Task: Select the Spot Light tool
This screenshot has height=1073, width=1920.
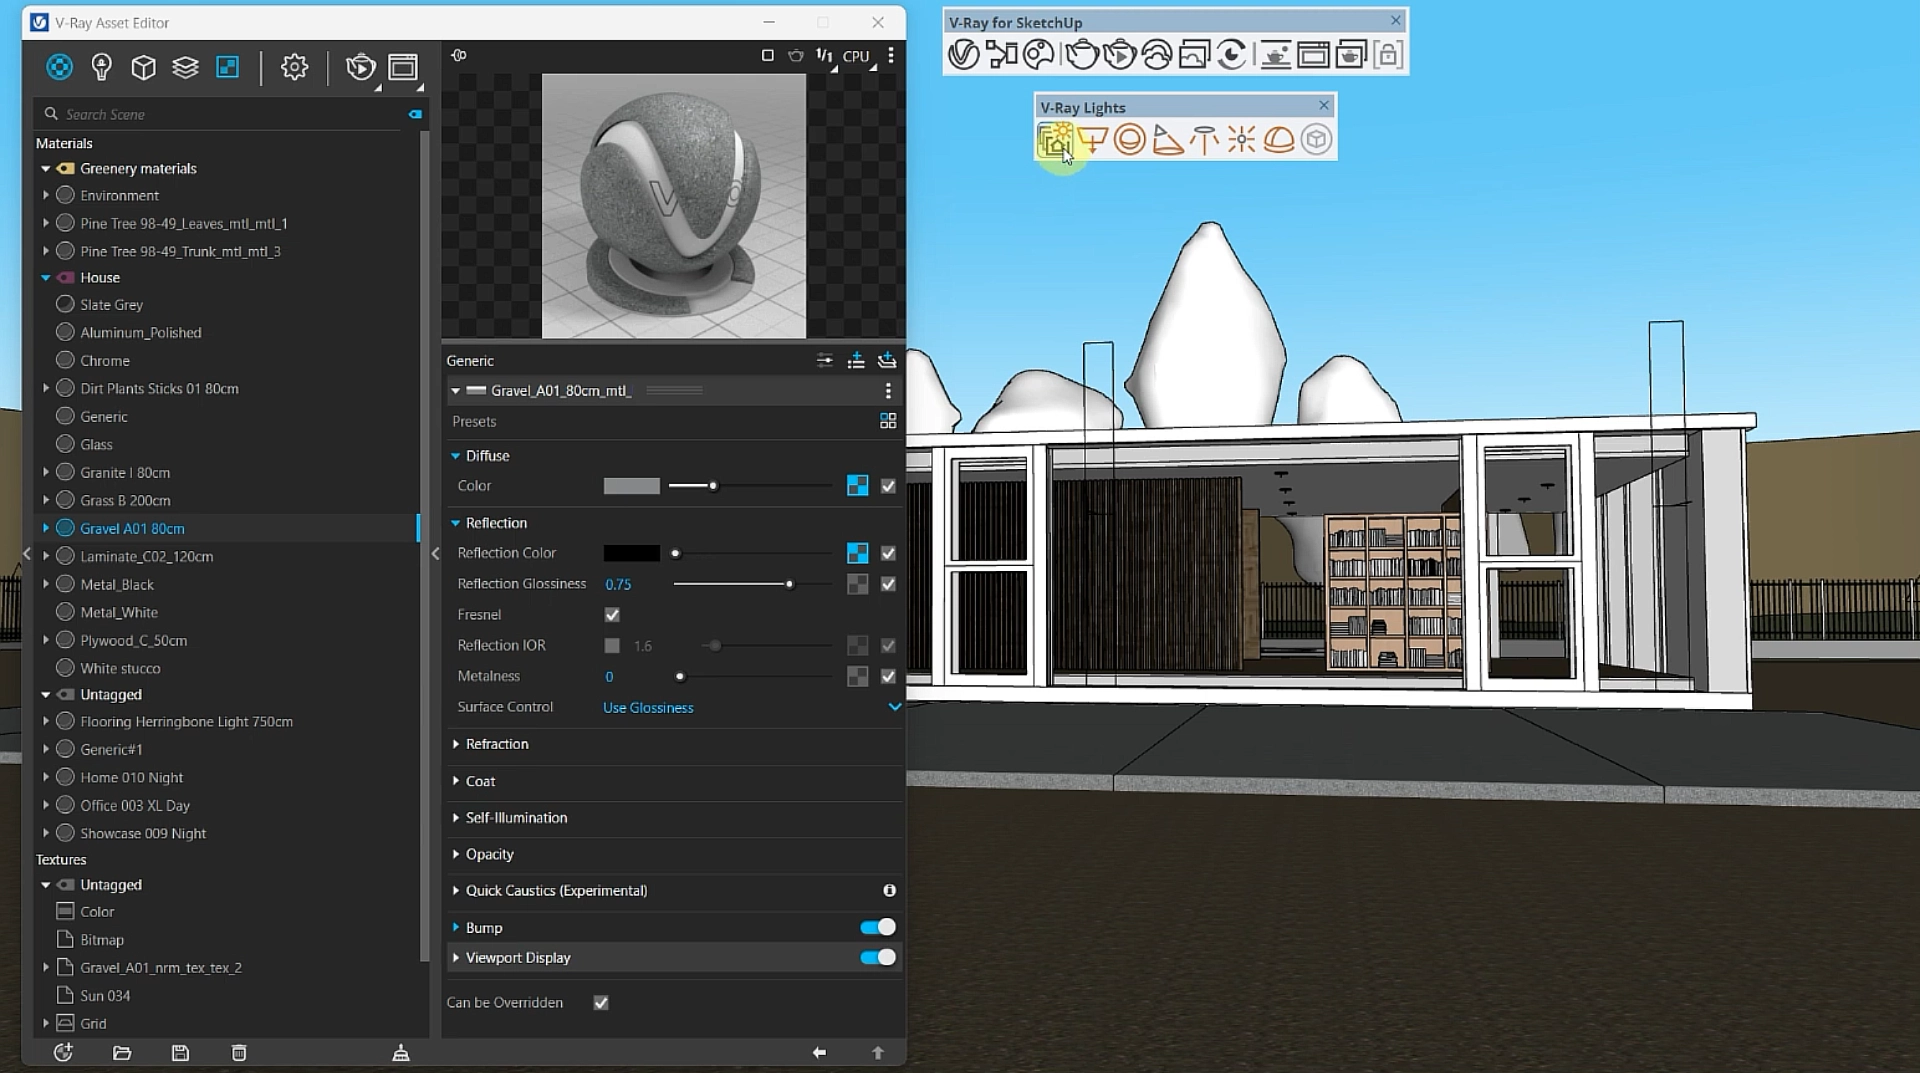Action: click(x=1167, y=140)
